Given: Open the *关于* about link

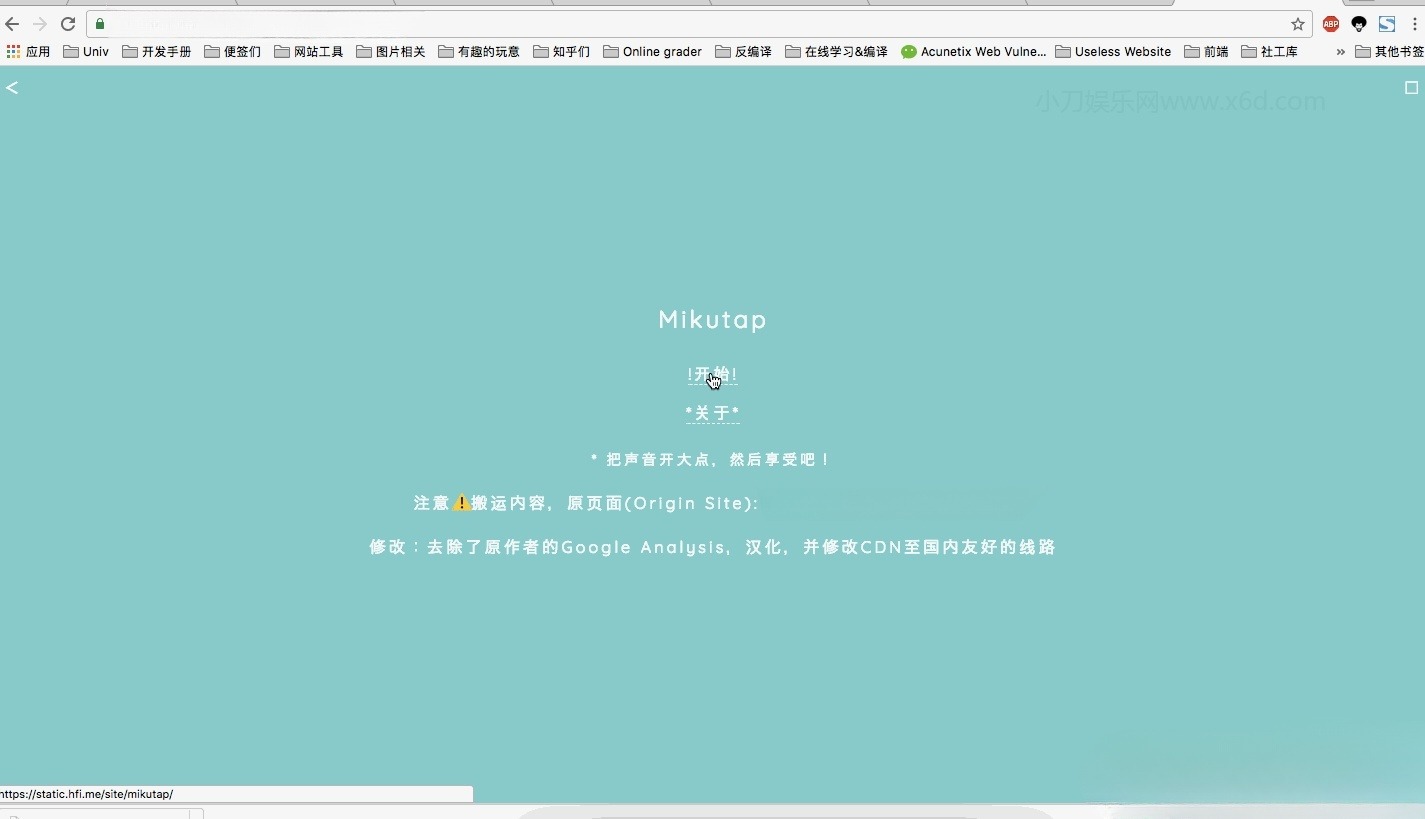Looking at the screenshot, I should coord(712,413).
